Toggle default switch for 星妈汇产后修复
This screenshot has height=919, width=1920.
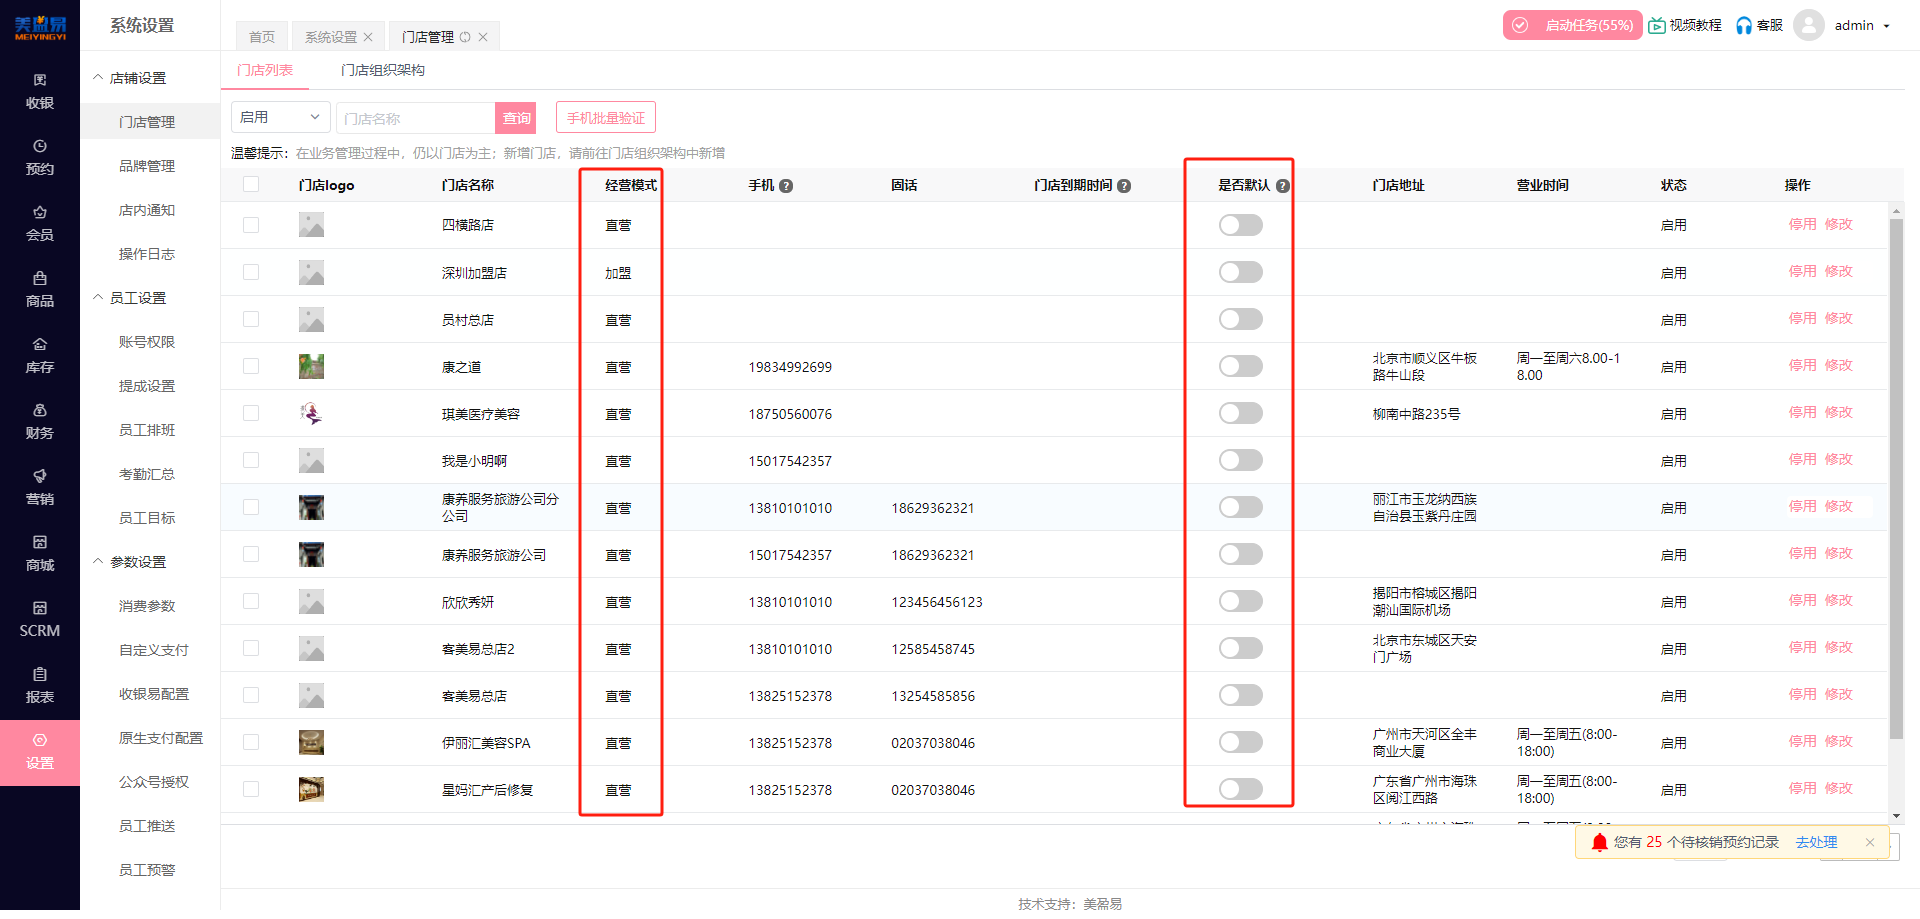pyautogui.click(x=1241, y=789)
